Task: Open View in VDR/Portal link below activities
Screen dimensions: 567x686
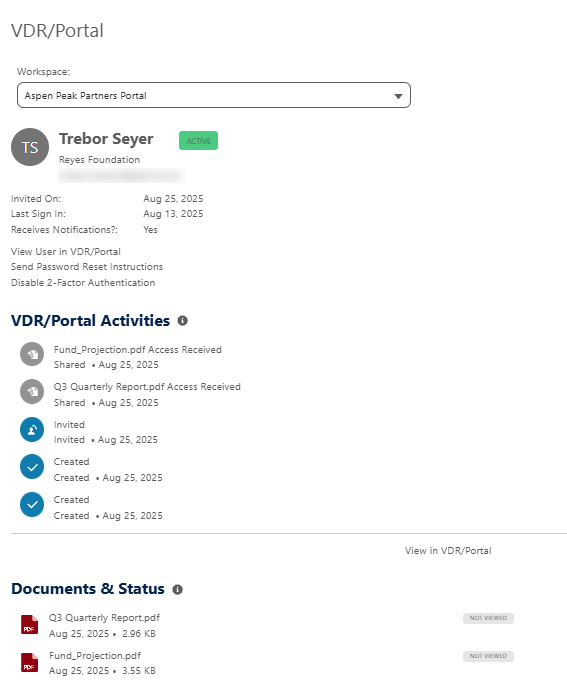Action: [x=448, y=551]
